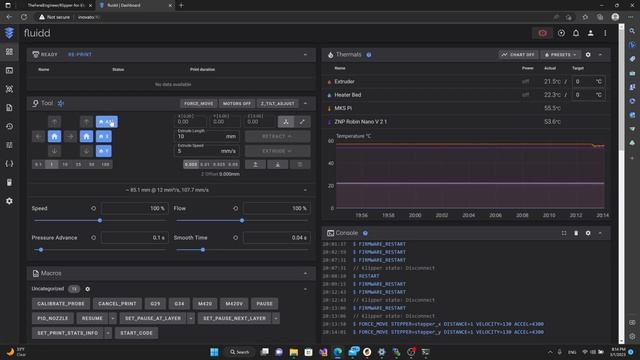Adjust the Speed slider
Image resolution: width=640 pixels, height=360 pixels.
click(100, 220)
